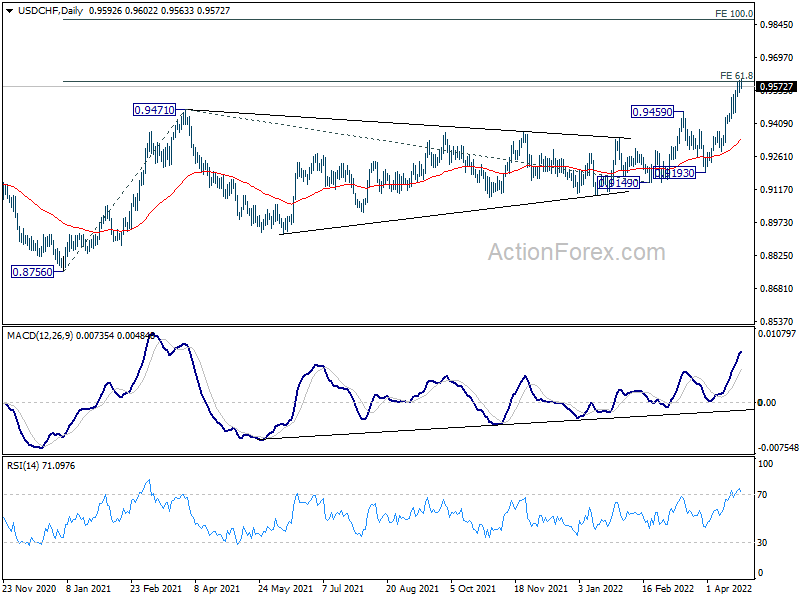This screenshot has width=800, height=600.
Task: Click the MACD zero level label
Action: [767, 403]
